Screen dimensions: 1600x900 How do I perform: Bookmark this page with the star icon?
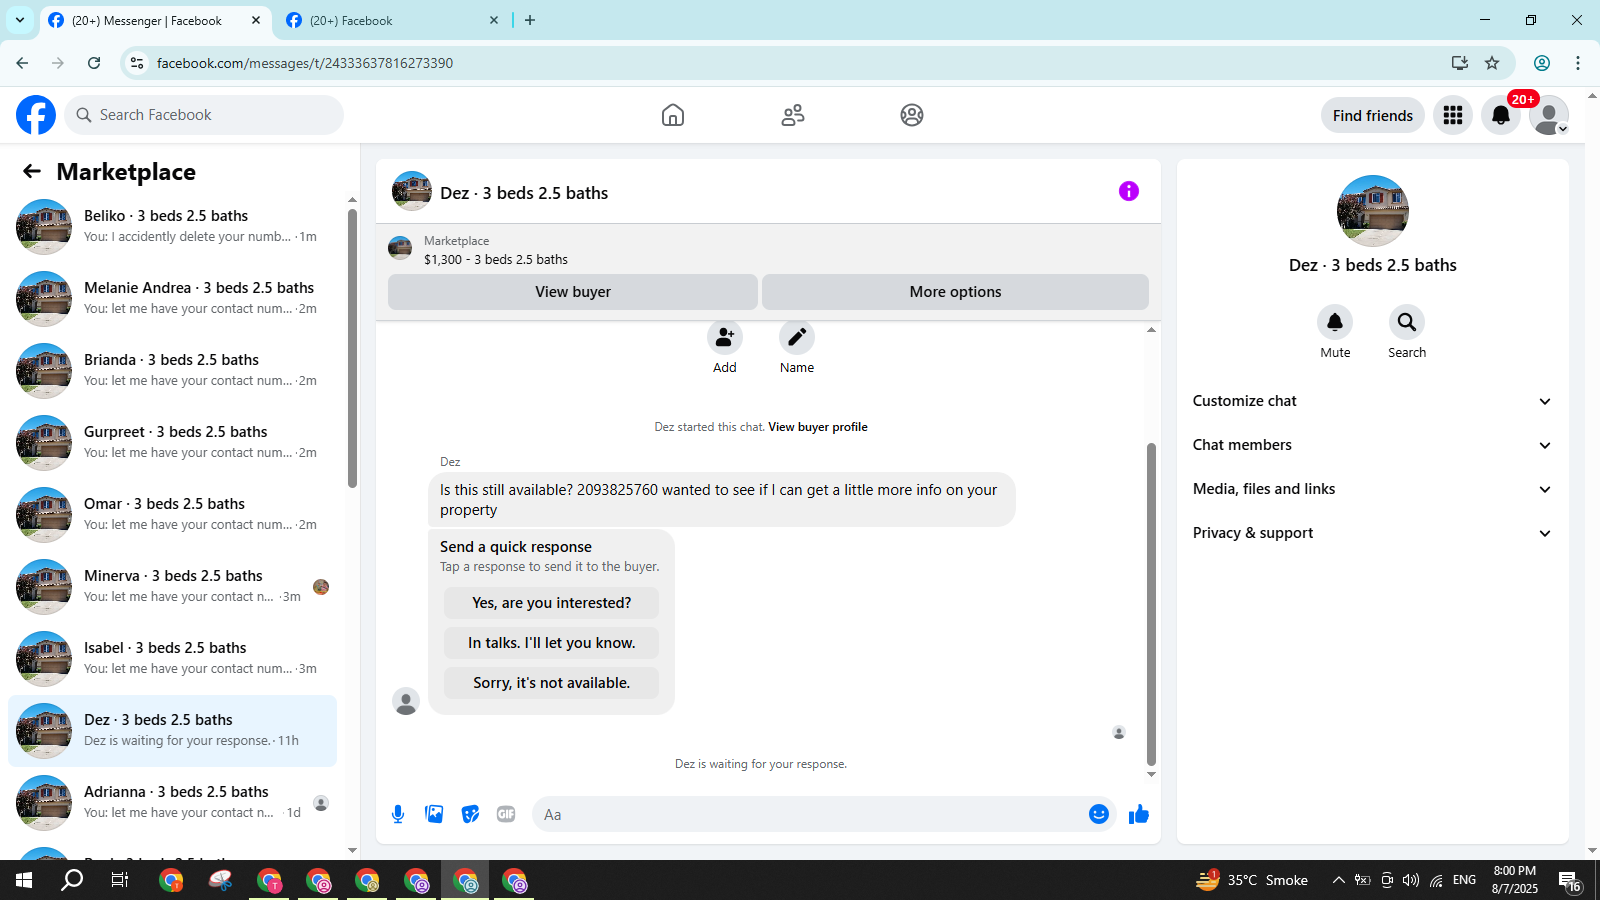point(1492,63)
